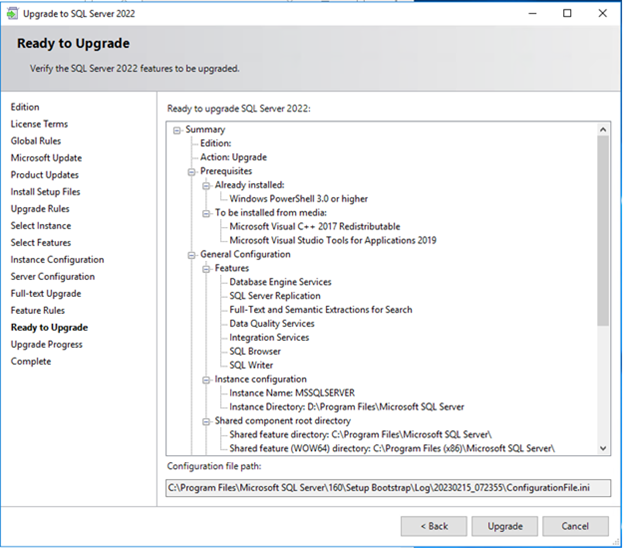Screen dimensions: 624x549
Task: Select SQL Server Replication feature
Action: tap(275, 296)
